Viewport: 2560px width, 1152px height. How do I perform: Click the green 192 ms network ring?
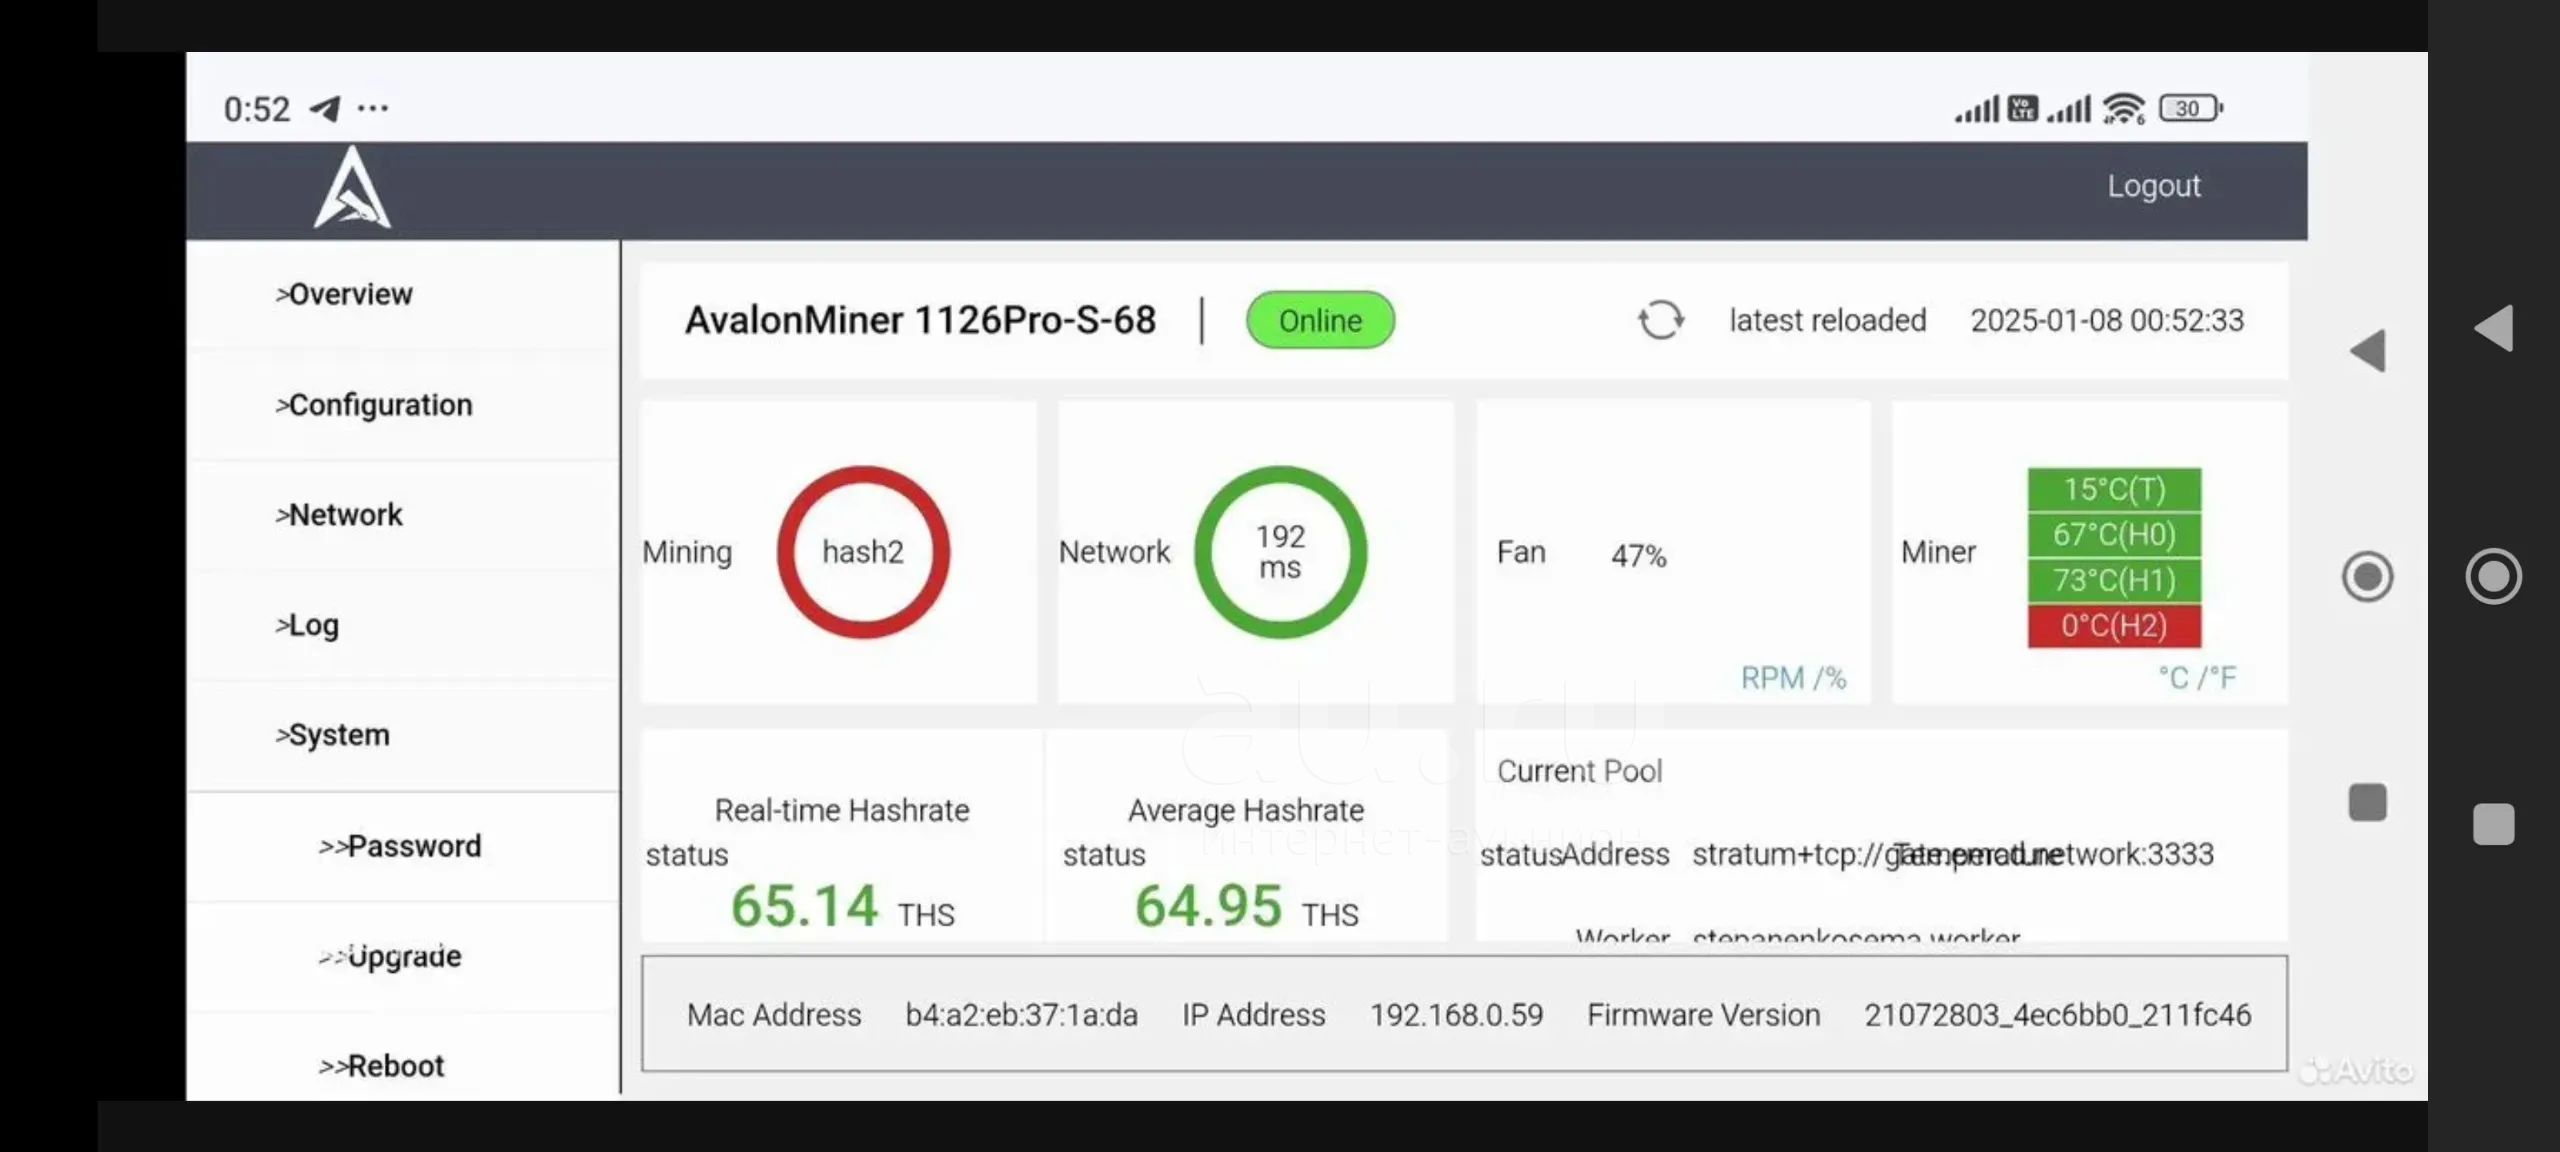tap(1280, 552)
